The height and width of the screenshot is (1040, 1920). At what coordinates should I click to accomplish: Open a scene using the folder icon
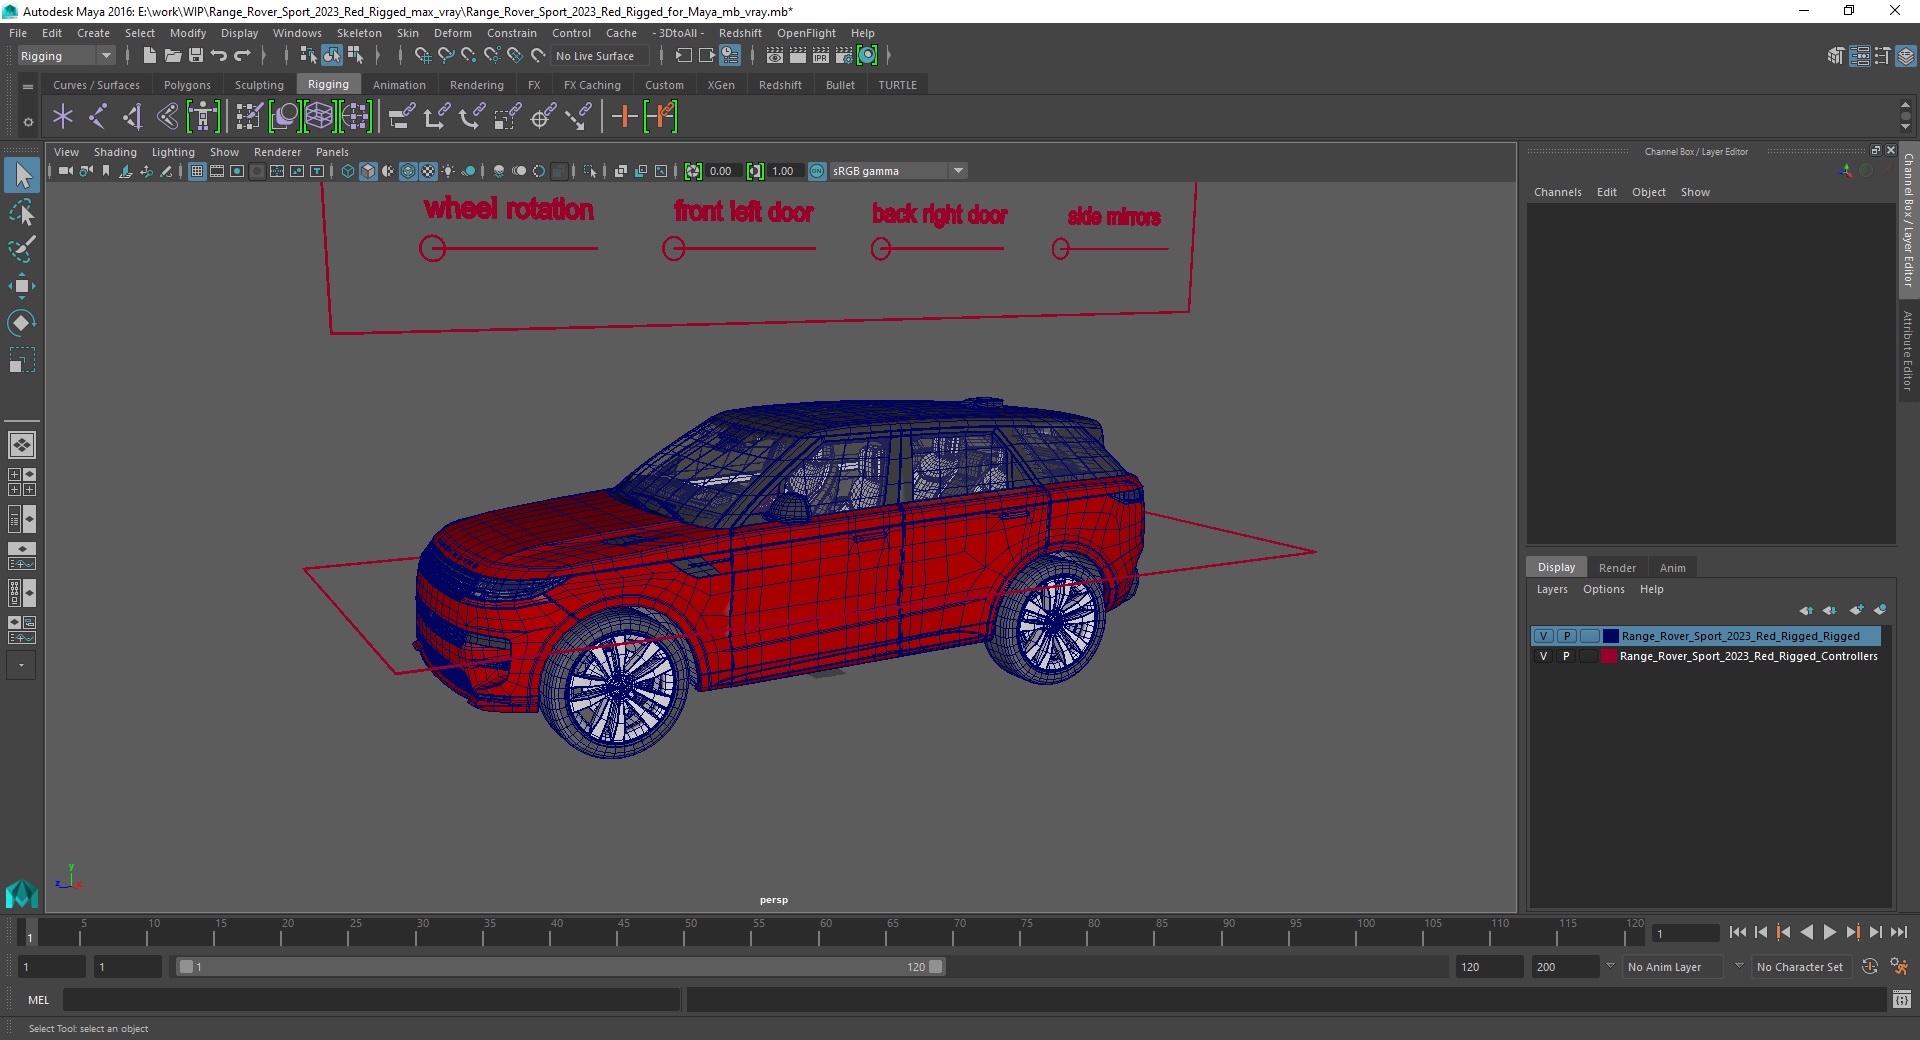pyautogui.click(x=172, y=56)
